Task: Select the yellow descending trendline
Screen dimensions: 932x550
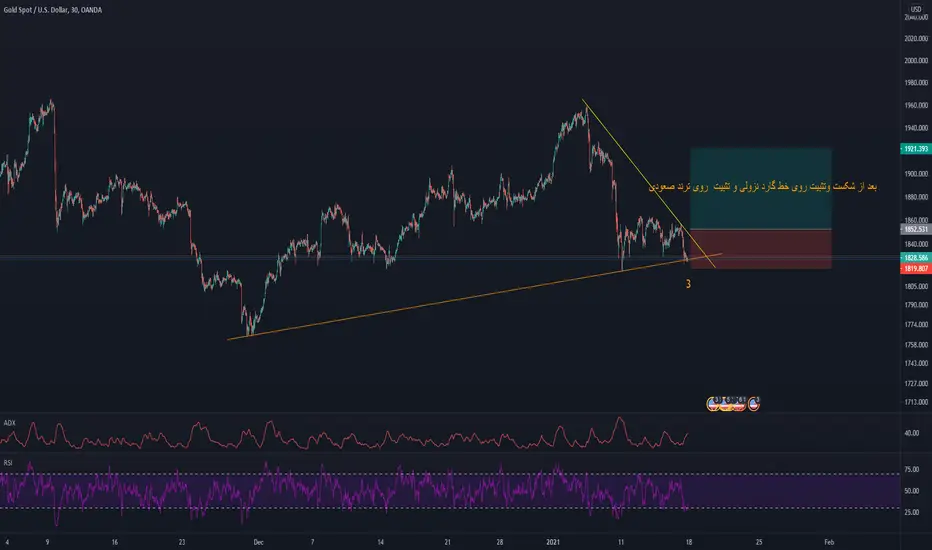Action: click(648, 184)
